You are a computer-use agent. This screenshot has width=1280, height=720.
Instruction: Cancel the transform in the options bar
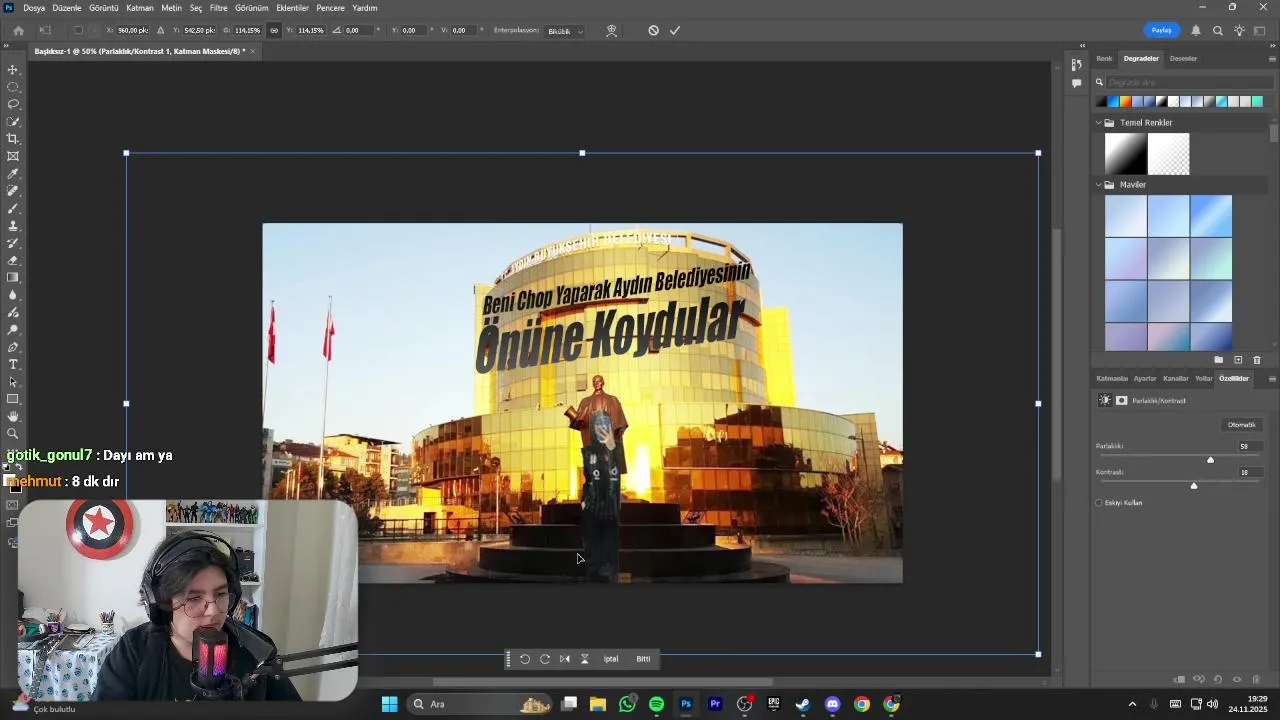click(x=653, y=31)
